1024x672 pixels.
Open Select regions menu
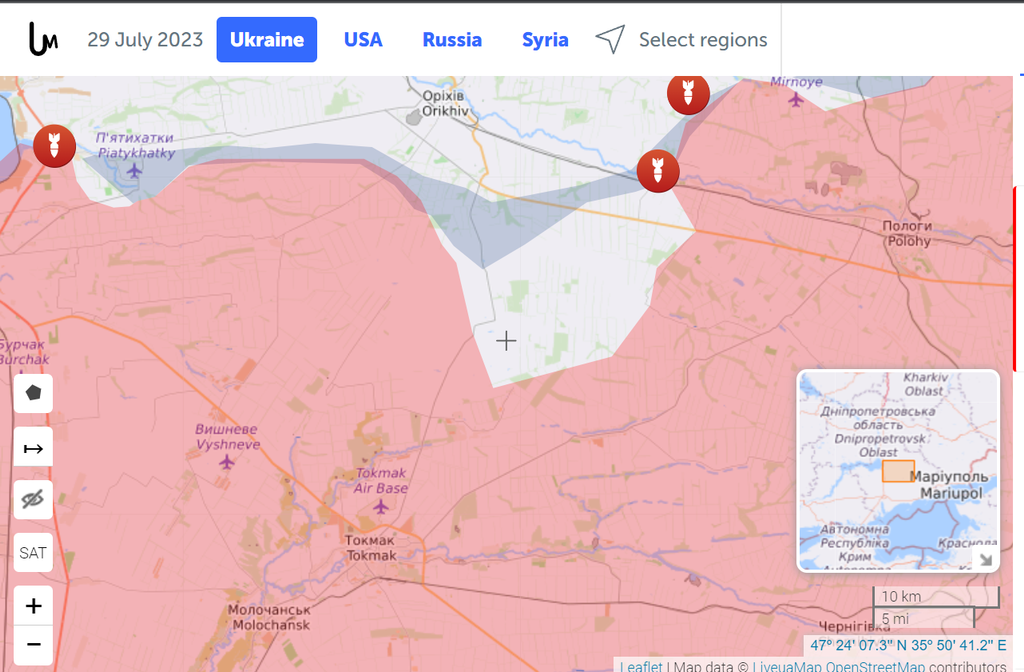coord(703,40)
